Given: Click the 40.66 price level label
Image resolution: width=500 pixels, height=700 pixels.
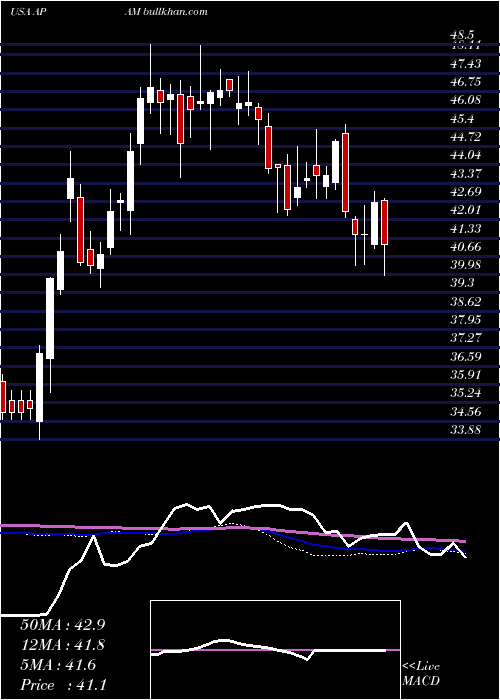Looking at the screenshot, I should coord(466,247).
